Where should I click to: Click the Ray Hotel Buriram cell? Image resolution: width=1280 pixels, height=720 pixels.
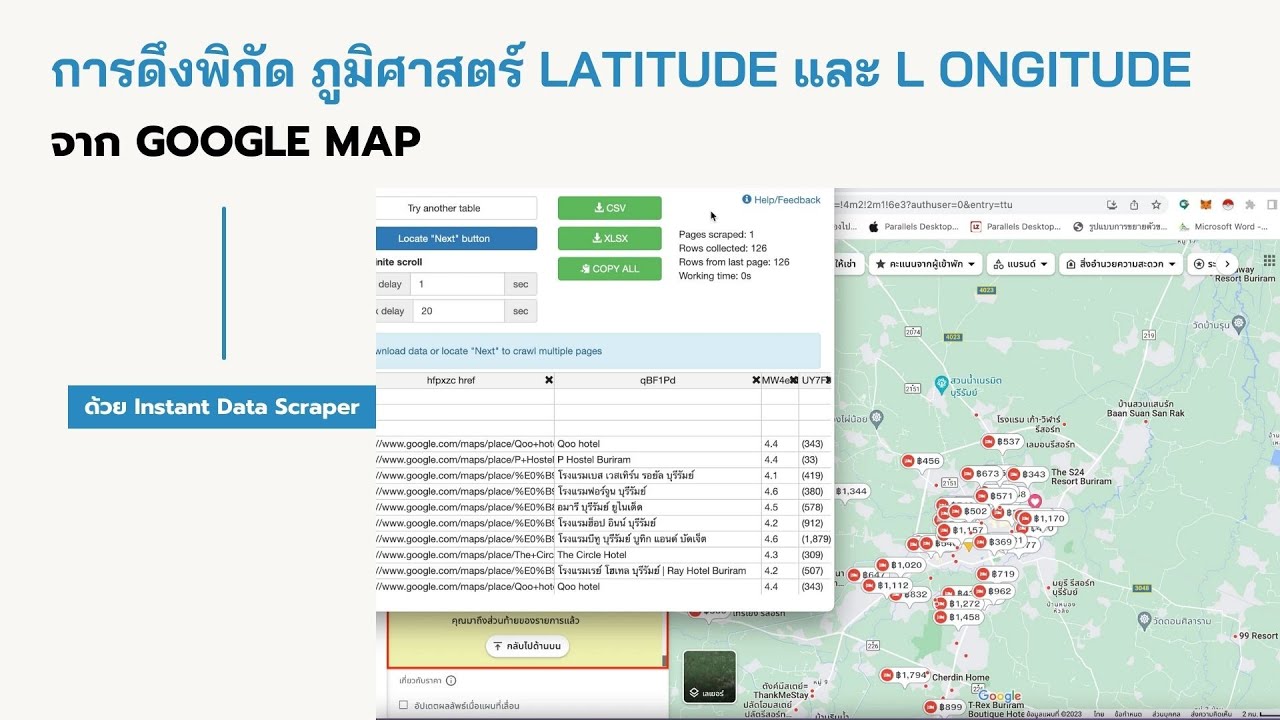[x=658, y=571]
